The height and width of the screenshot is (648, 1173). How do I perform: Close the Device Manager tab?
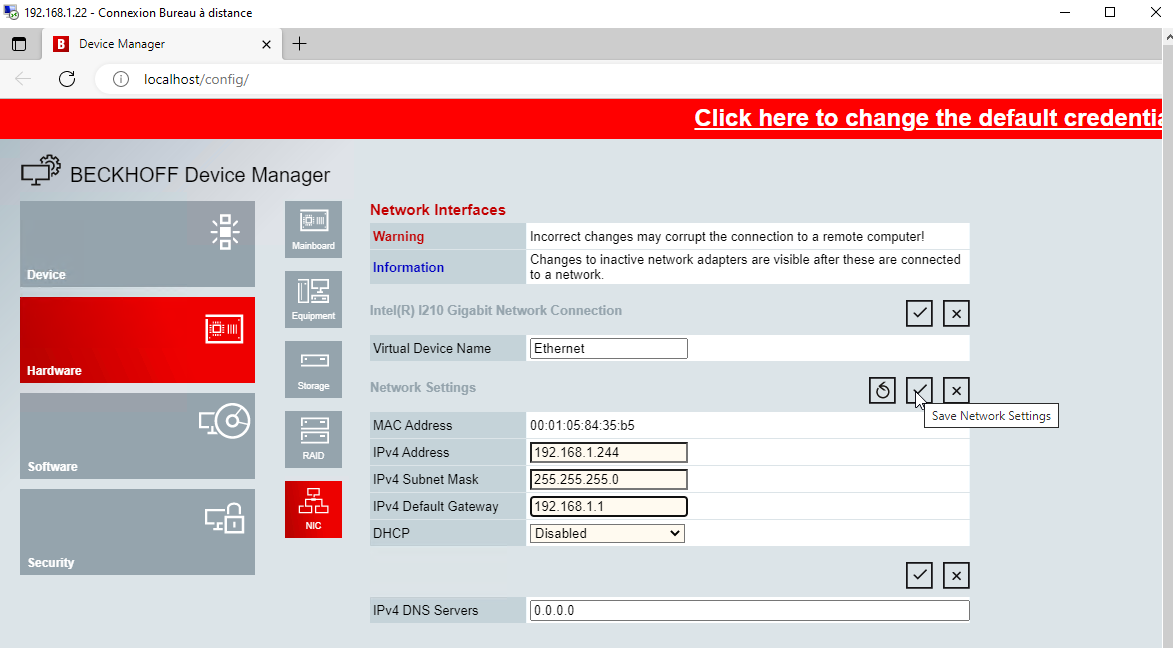point(266,45)
